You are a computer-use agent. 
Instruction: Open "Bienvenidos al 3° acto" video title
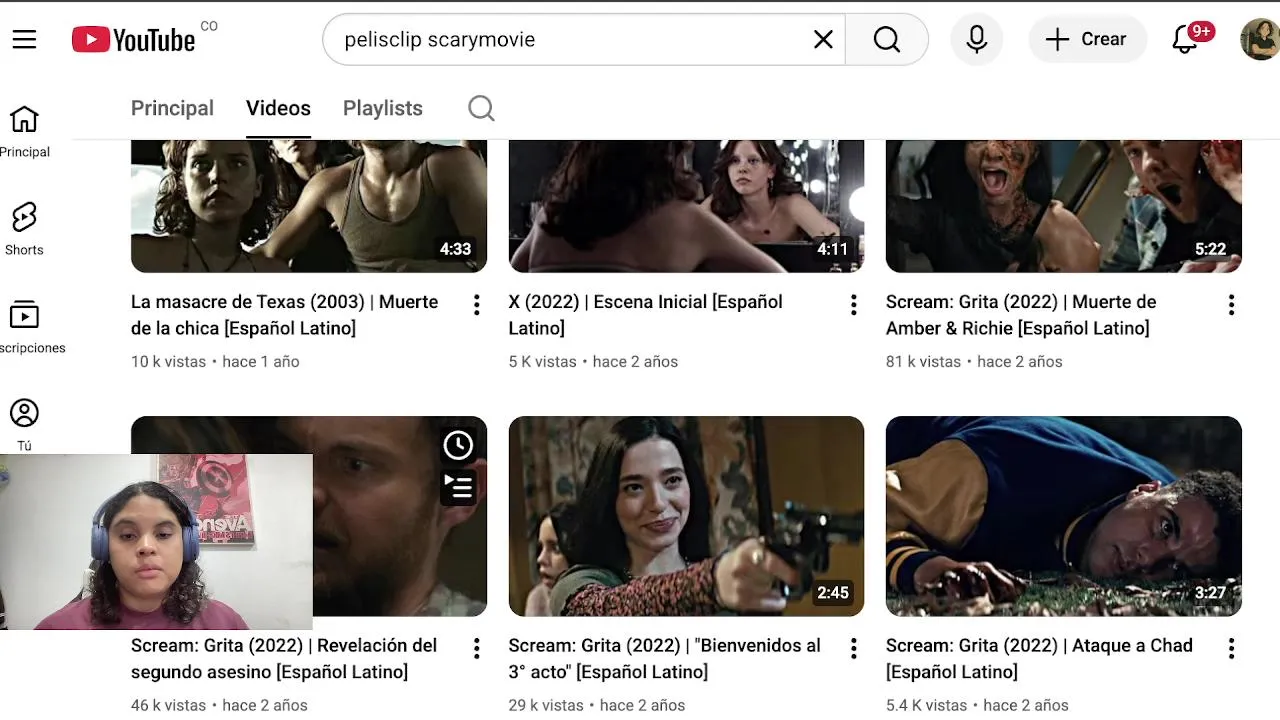(664, 658)
